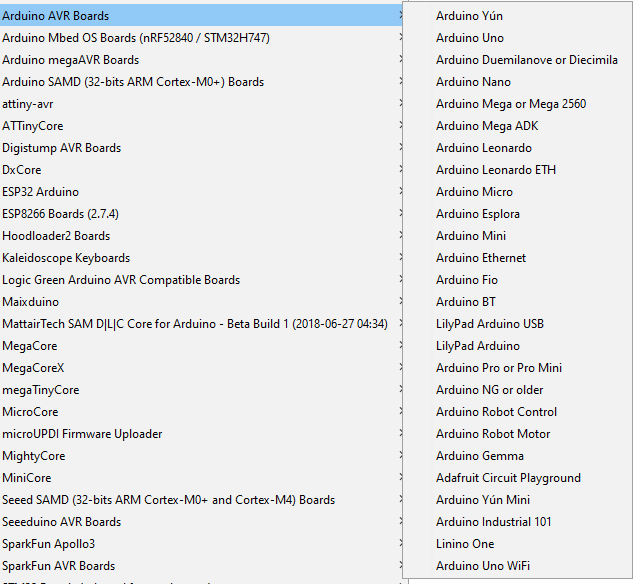Expand Hoodloader2 Boards entry
The width and height of the screenshot is (637, 584).
[202, 236]
